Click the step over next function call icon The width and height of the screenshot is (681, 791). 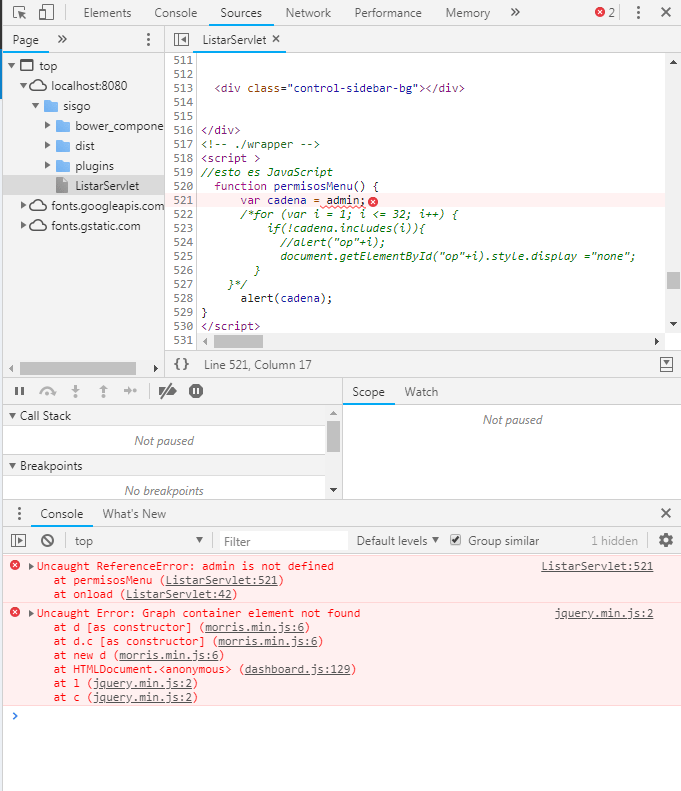point(47,391)
